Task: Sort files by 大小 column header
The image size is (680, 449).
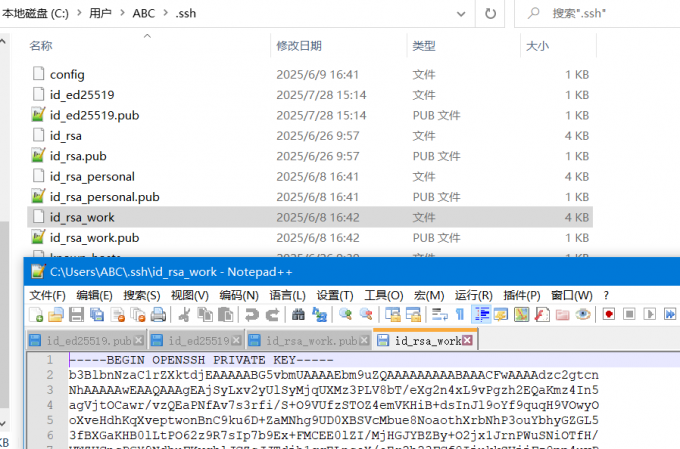Action: click(537, 46)
